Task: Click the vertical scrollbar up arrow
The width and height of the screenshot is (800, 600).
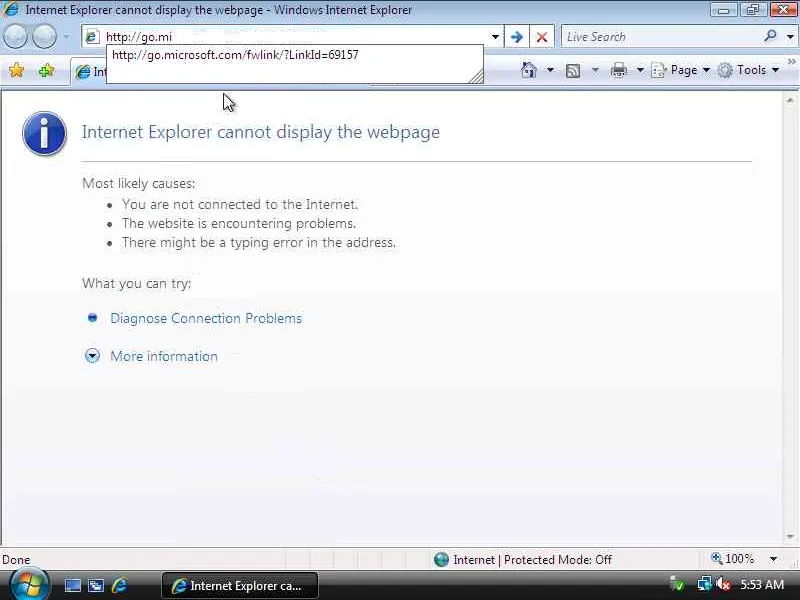Action: point(790,100)
